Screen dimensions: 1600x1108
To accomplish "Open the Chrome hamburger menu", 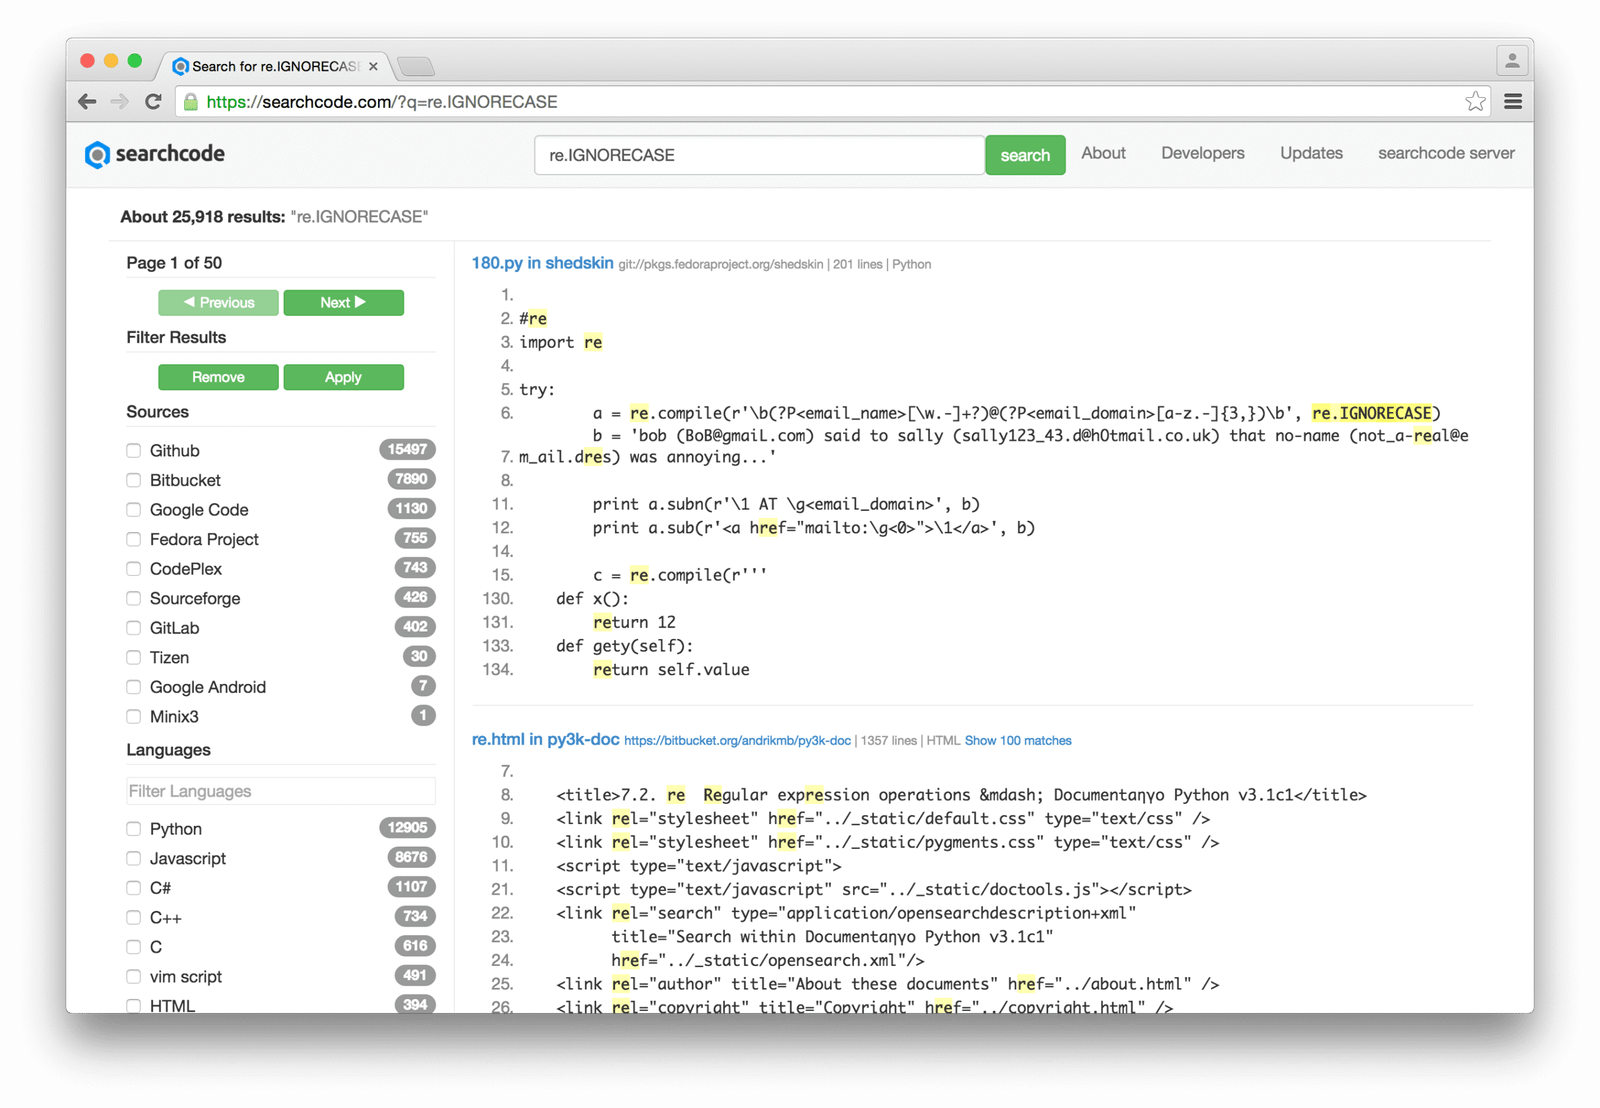I will click(x=1513, y=101).
